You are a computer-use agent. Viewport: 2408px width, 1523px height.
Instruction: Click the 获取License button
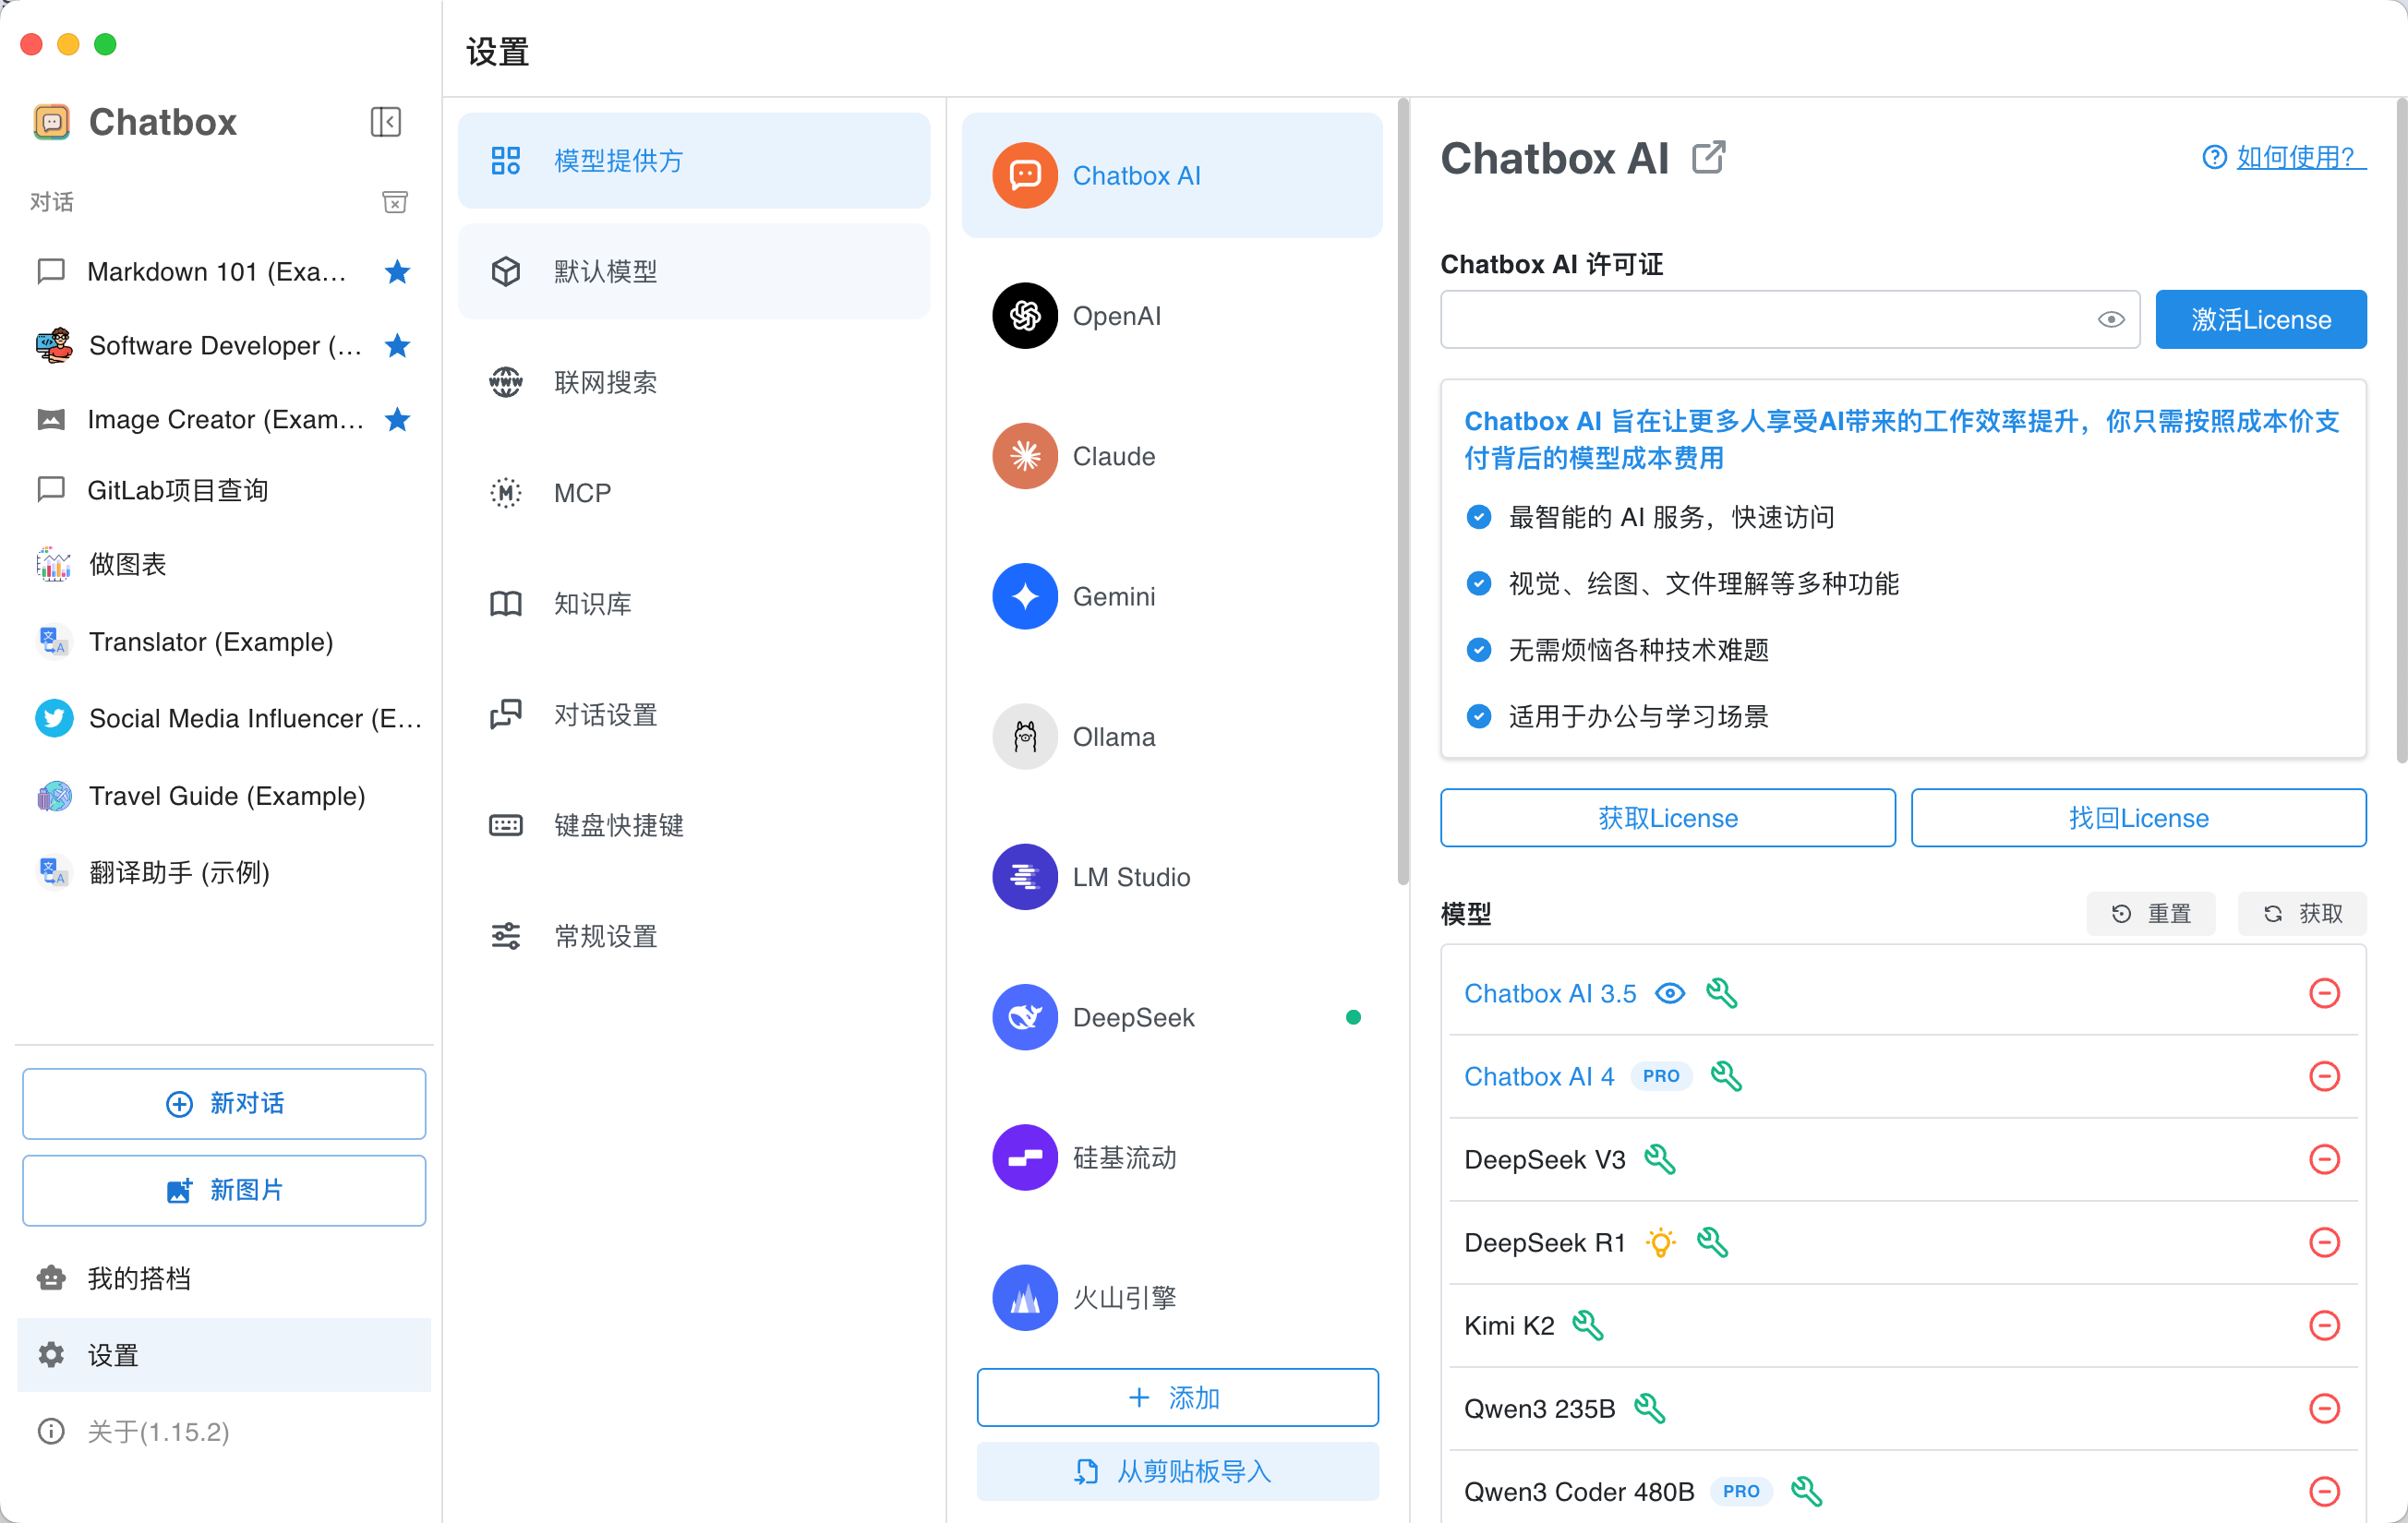click(x=1667, y=818)
